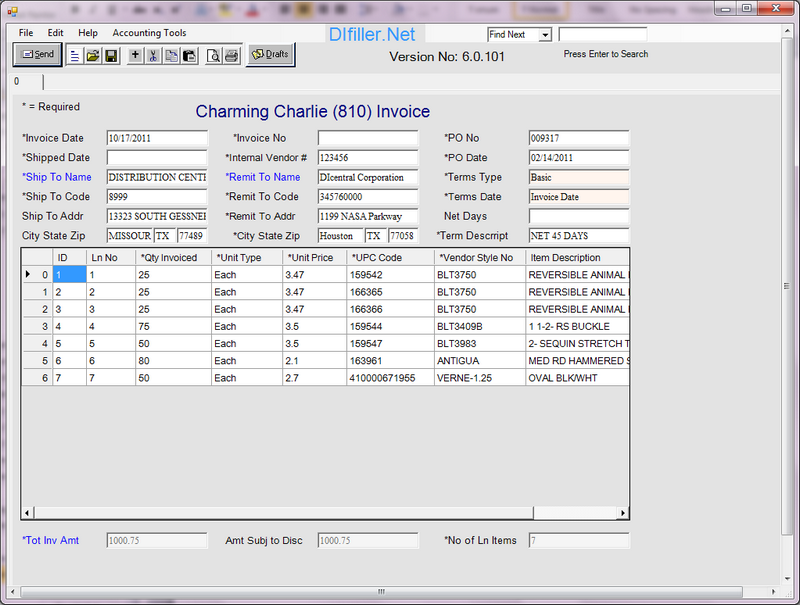Click the PO Date field
The height and width of the screenshot is (605, 800).
(x=579, y=158)
